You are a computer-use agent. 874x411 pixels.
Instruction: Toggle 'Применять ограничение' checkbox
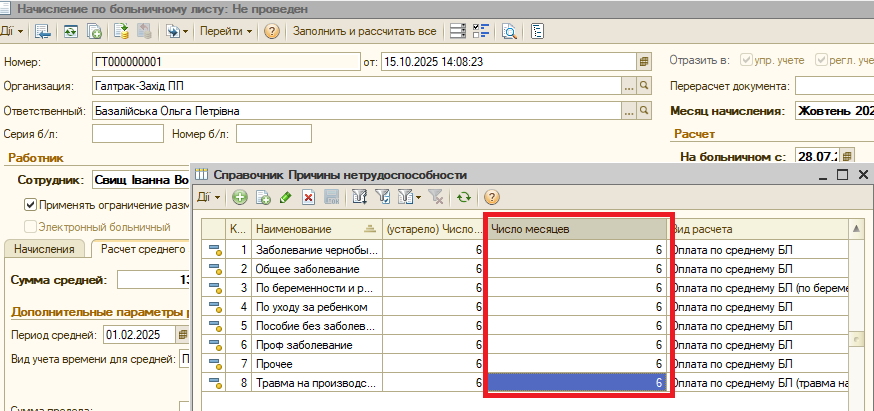(31, 205)
